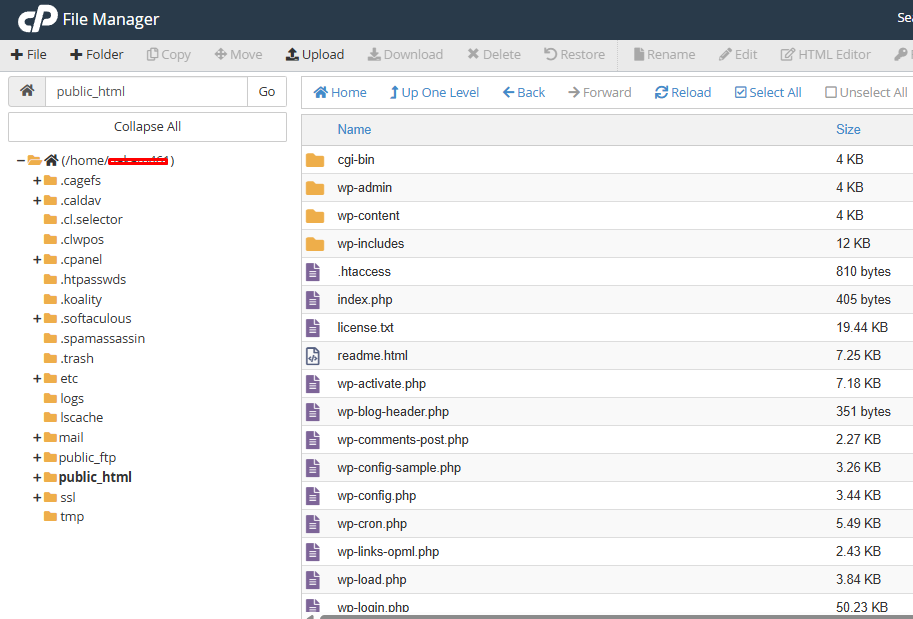Expand the .cagefs folder tree node

(x=37, y=181)
